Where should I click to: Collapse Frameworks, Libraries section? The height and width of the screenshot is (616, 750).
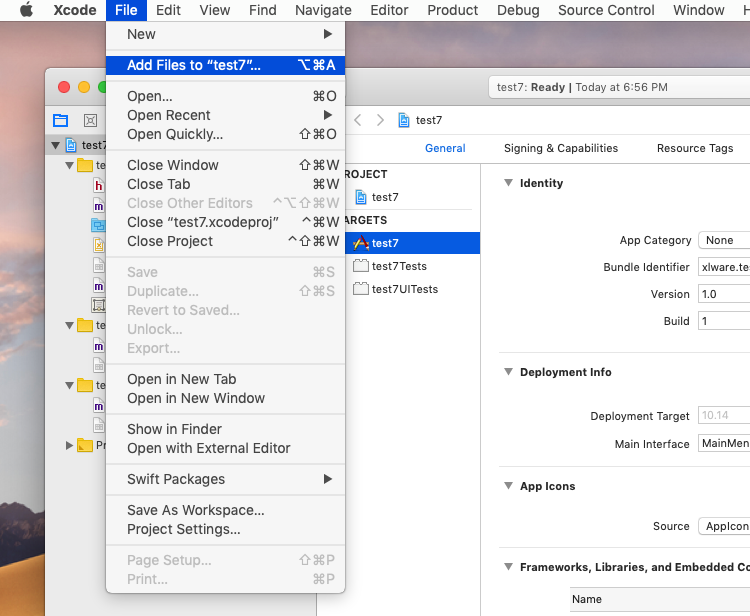[x=508, y=567]
